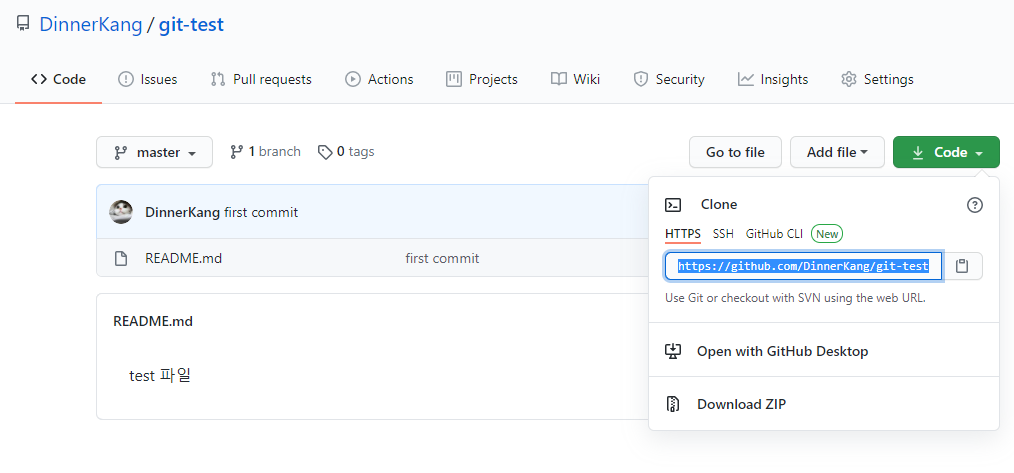The height and width of the screenshot is (473, 1014).
Task: Click the desktop download icon beside GitHub Desktop
Action: tap(673, 351)
